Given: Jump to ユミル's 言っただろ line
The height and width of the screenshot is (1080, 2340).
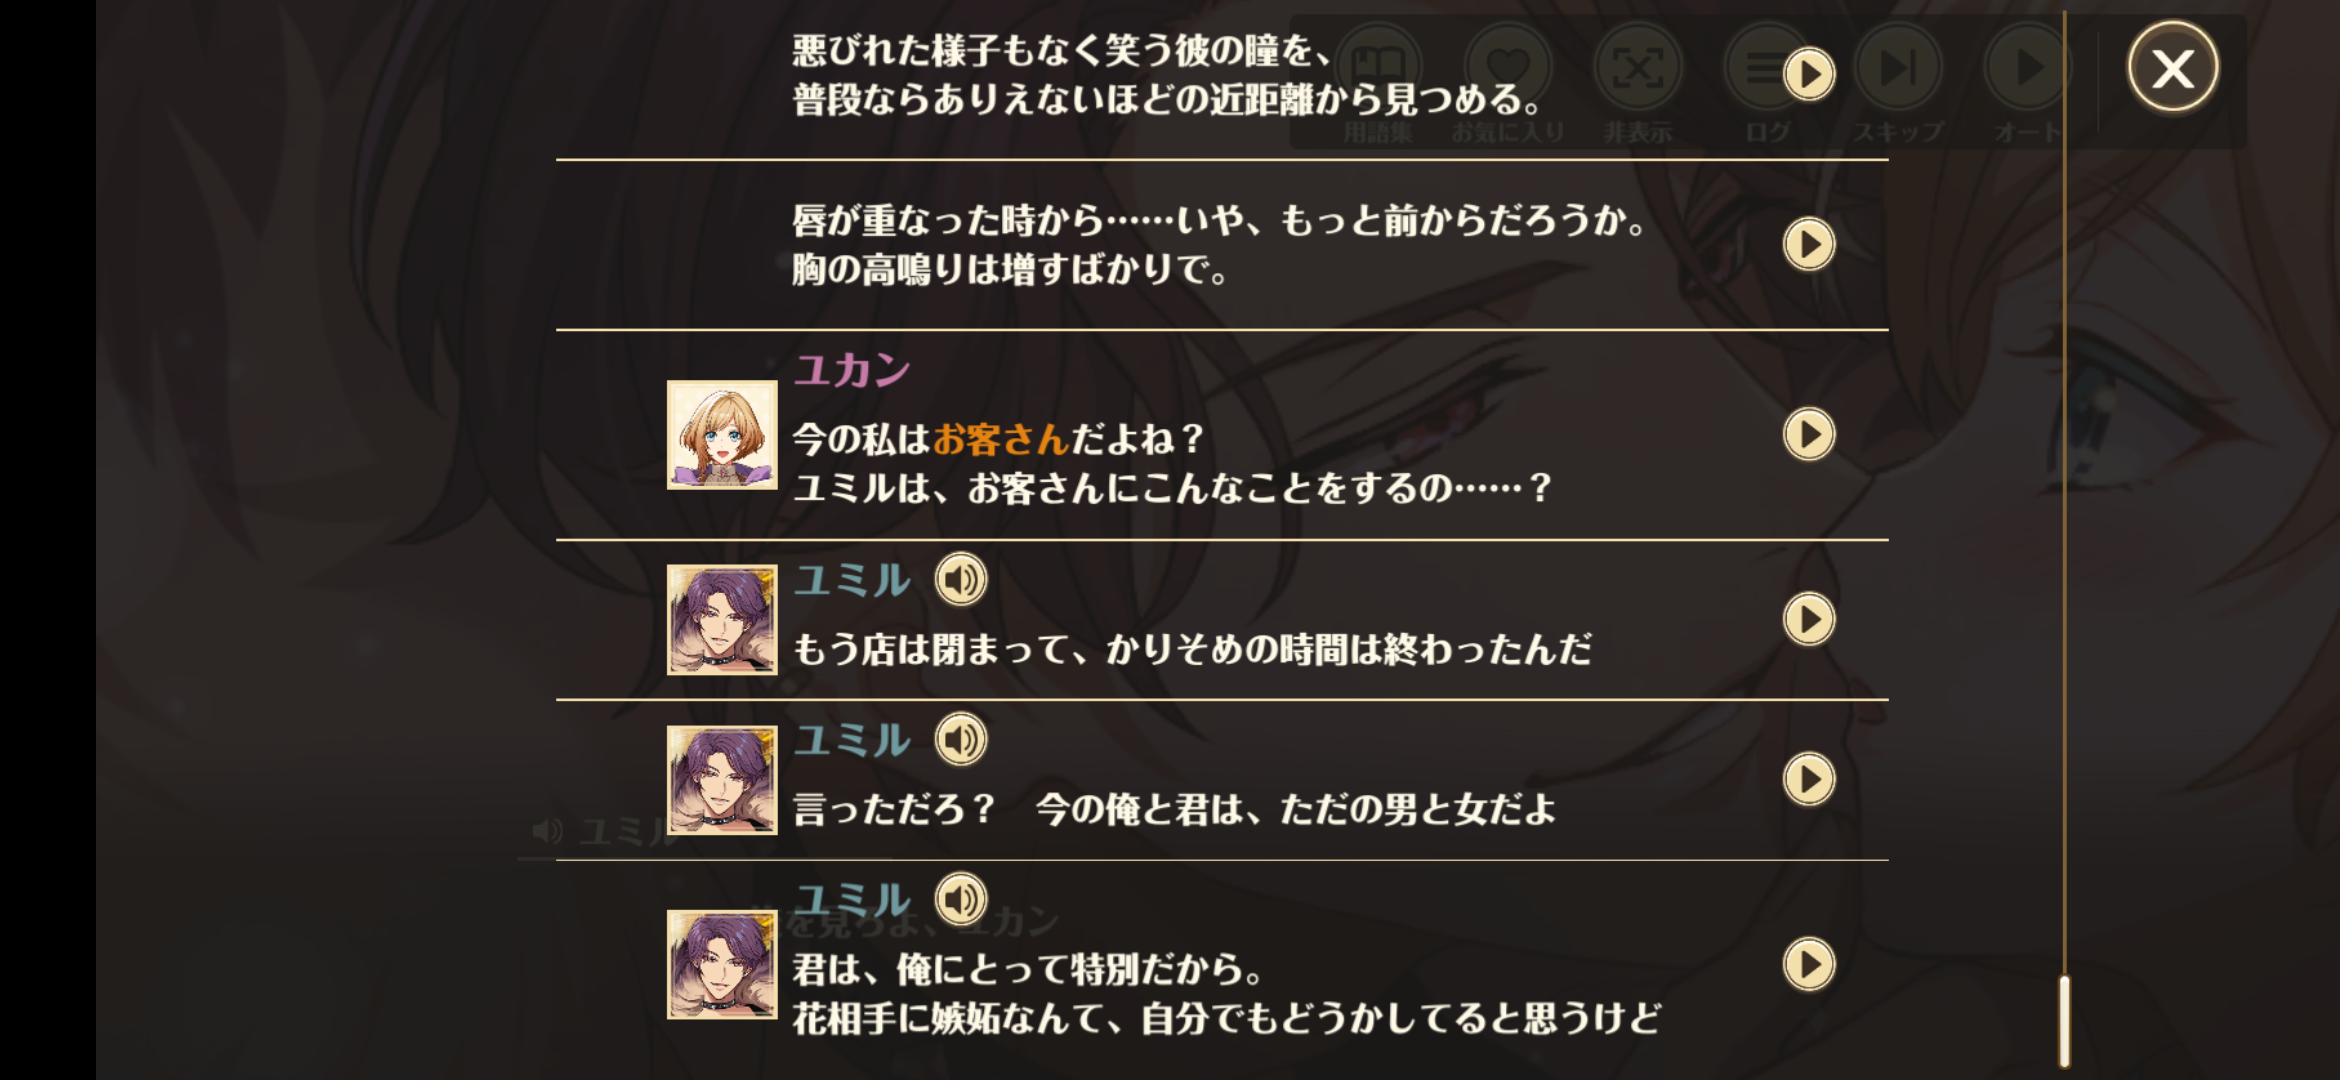Looking at the screenshot, I should (1809, 779).
